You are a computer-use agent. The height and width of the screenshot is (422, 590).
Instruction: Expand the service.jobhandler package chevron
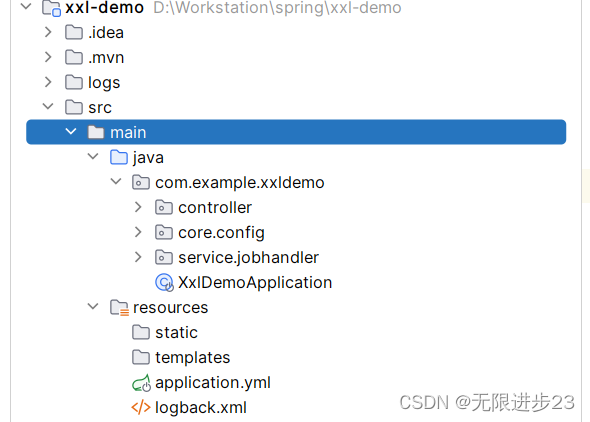pyautogui.click(x=138, y=257)
